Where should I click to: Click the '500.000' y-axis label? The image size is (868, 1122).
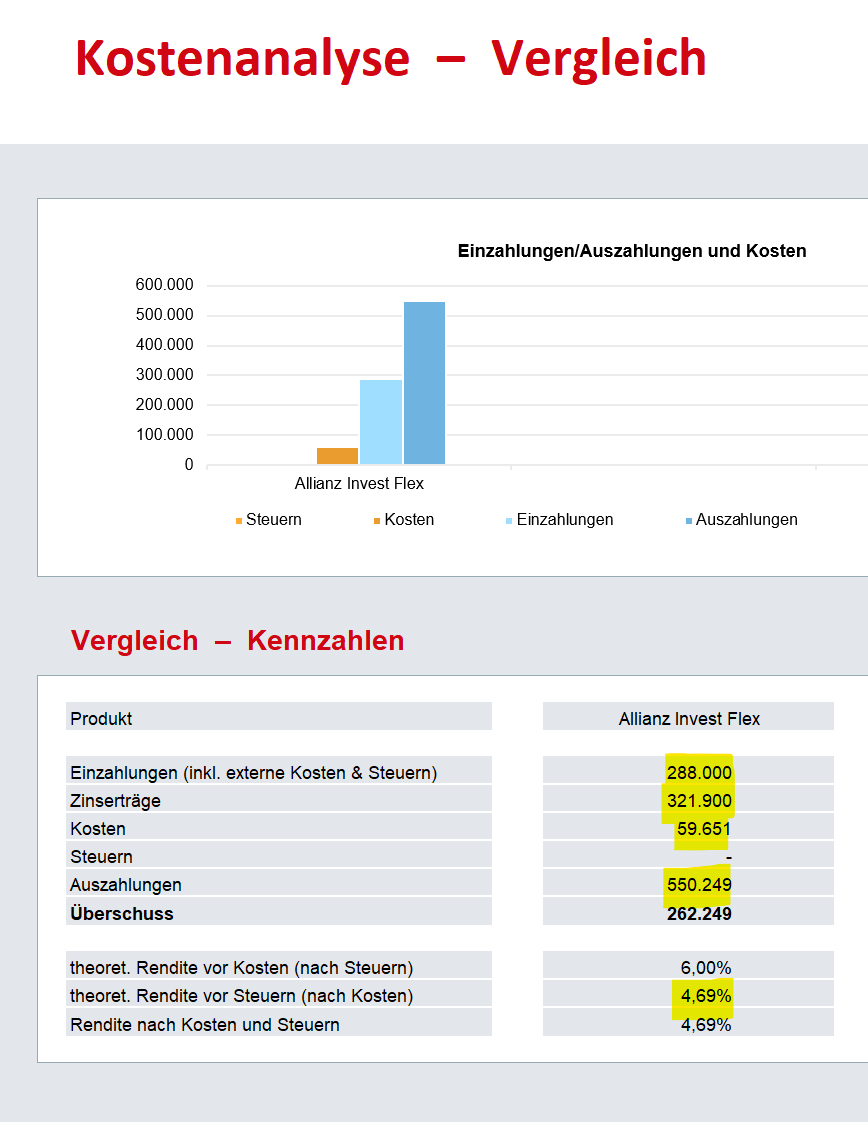(x=165, y=315)
